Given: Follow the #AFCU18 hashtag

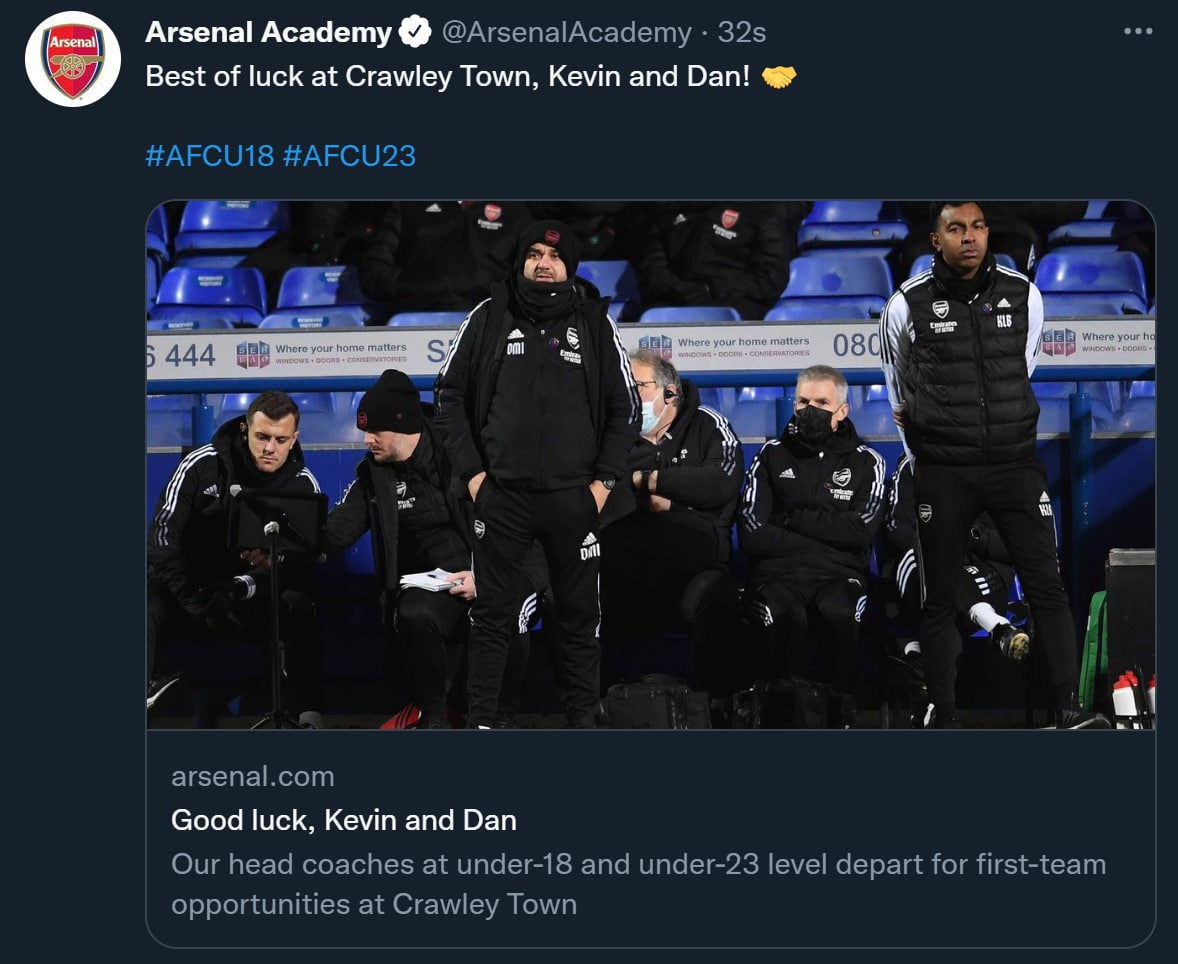Looking at the screenshot, I should point(209,156).
